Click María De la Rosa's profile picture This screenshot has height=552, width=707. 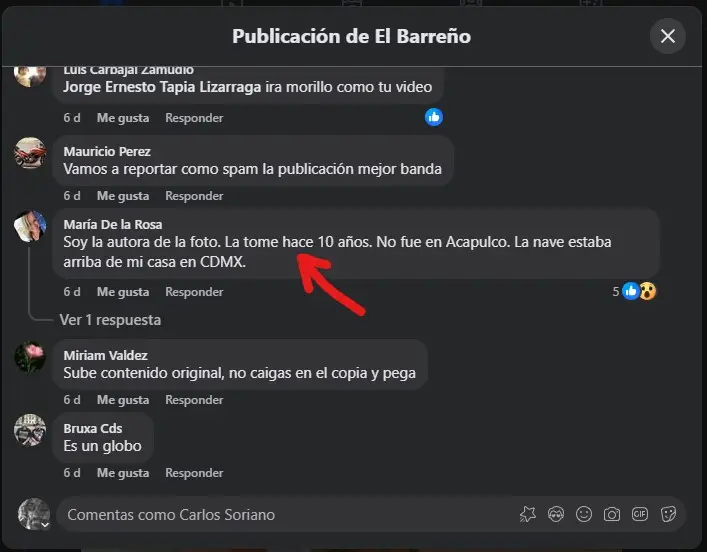[x=30, y=226]
